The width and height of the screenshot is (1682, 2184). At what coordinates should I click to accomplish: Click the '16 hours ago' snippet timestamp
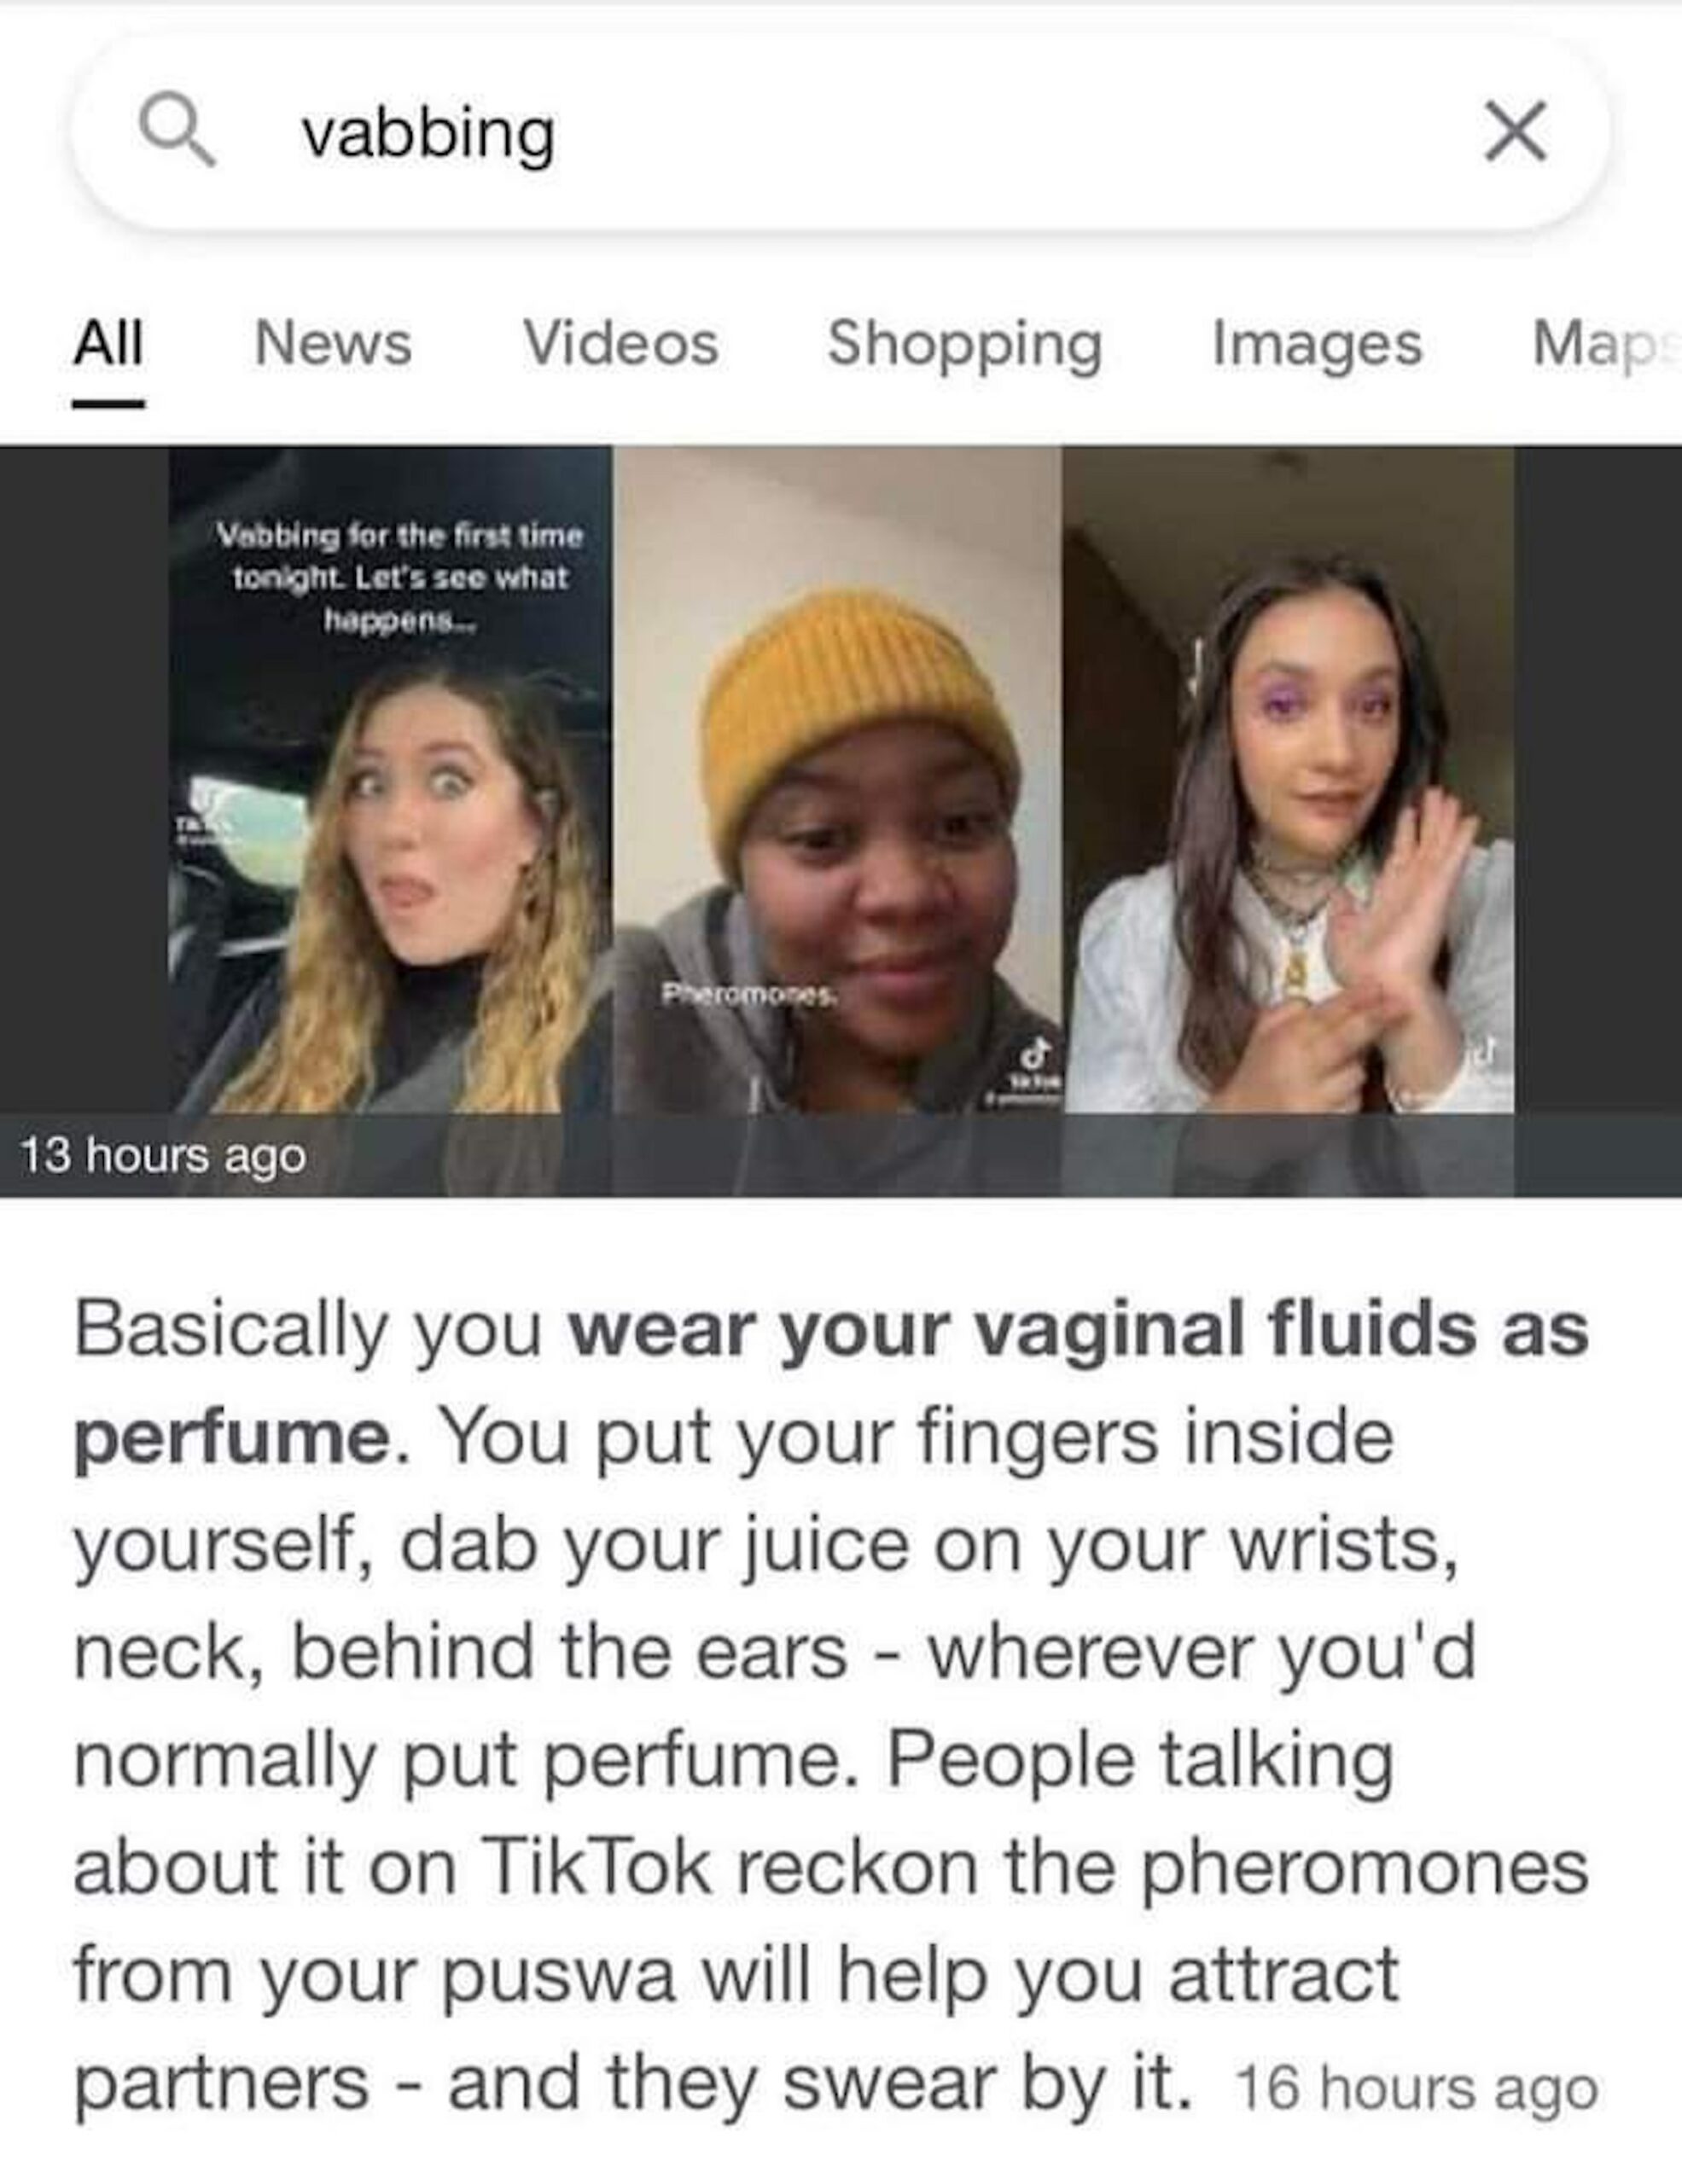tap(1417, 2090)
